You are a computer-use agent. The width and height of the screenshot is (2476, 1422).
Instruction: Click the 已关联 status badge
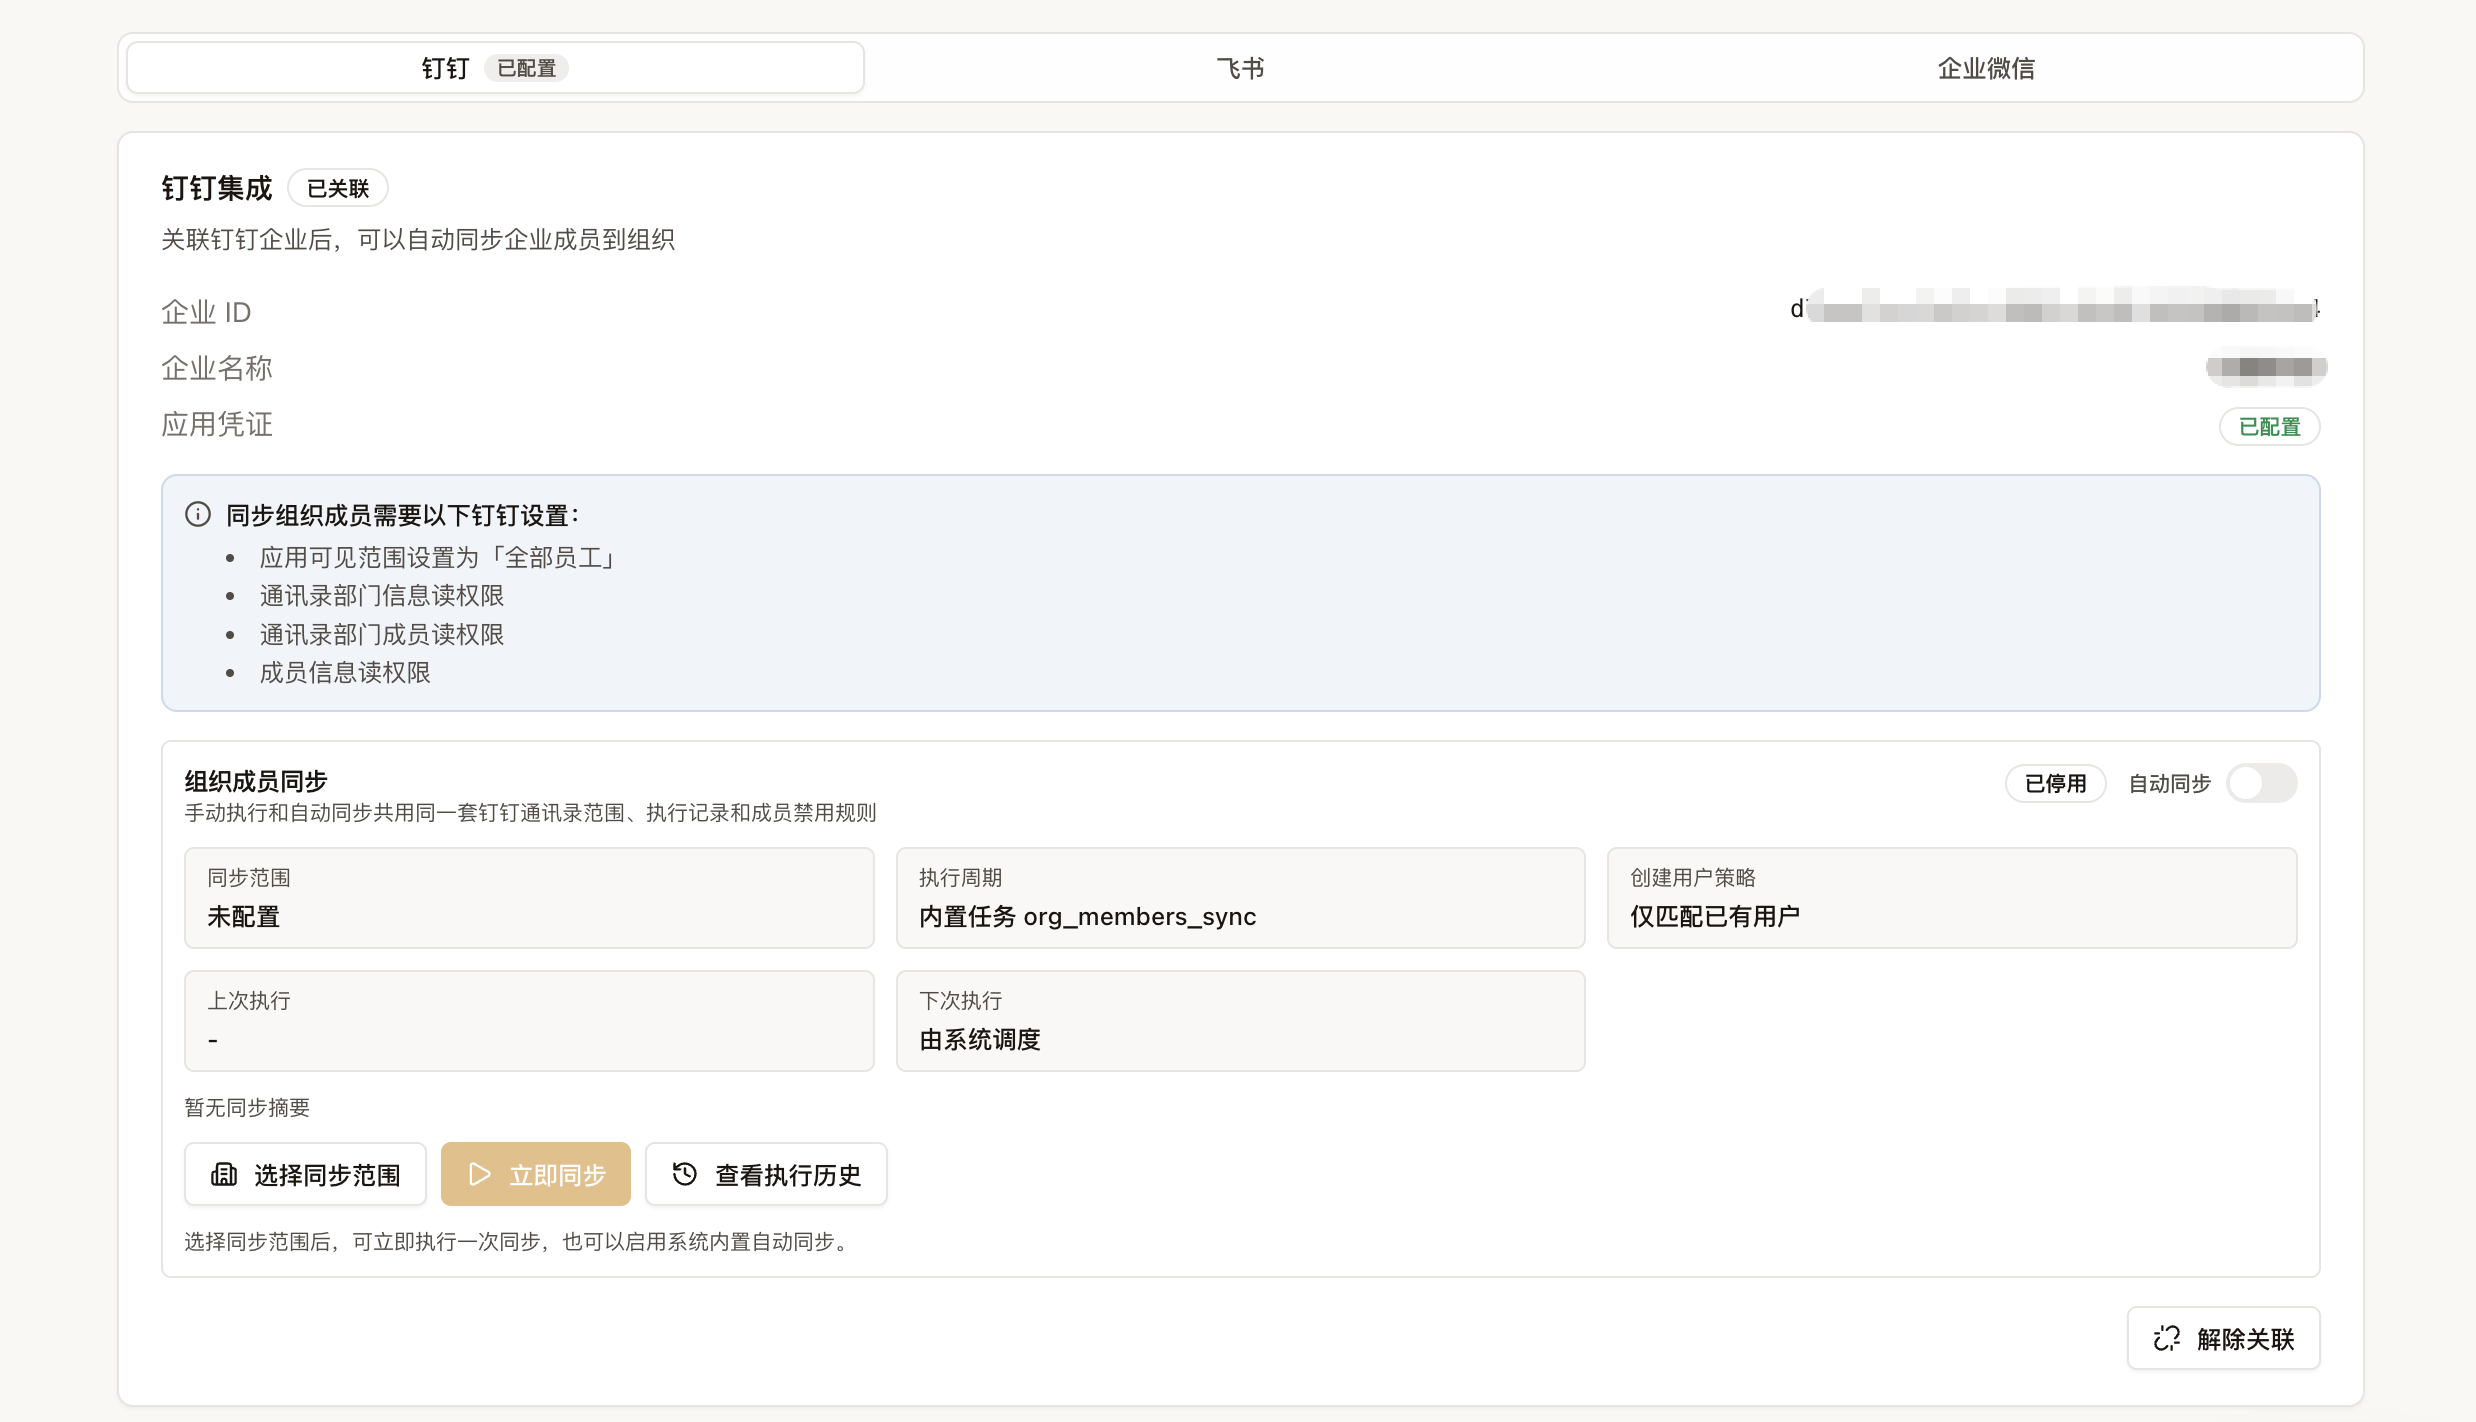[338, 188]
